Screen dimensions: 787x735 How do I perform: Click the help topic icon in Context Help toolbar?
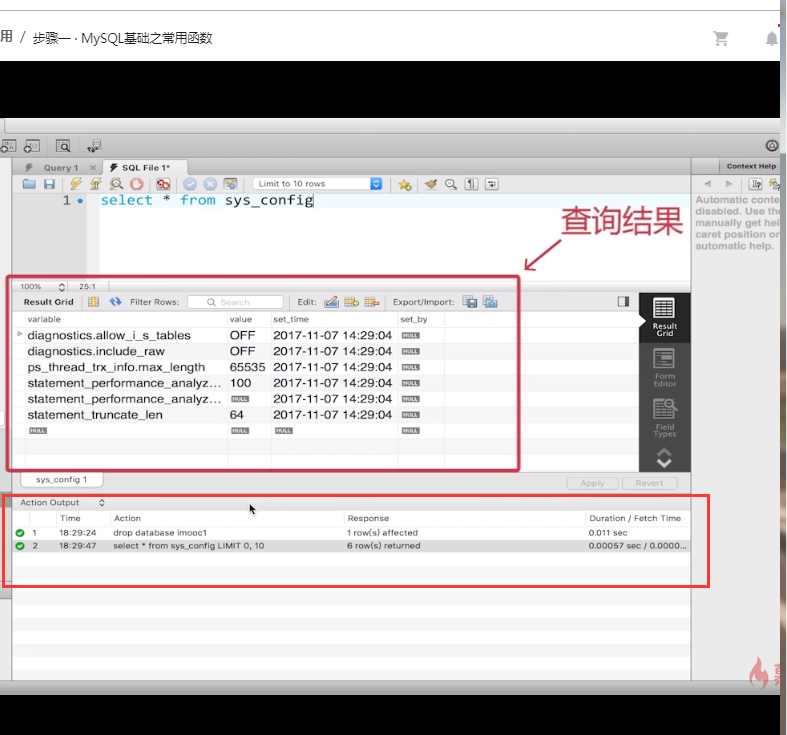(755, 184)
